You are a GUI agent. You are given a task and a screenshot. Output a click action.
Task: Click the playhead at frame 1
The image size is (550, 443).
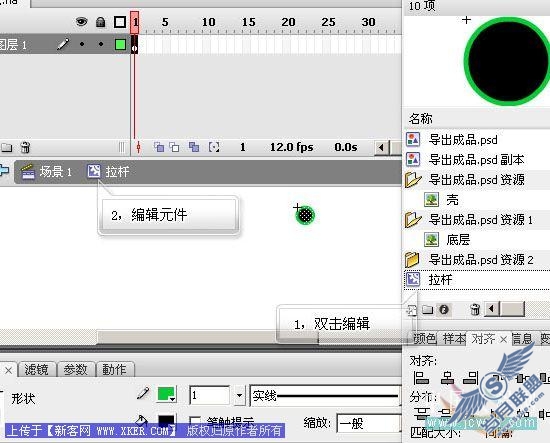coord(135,22)
